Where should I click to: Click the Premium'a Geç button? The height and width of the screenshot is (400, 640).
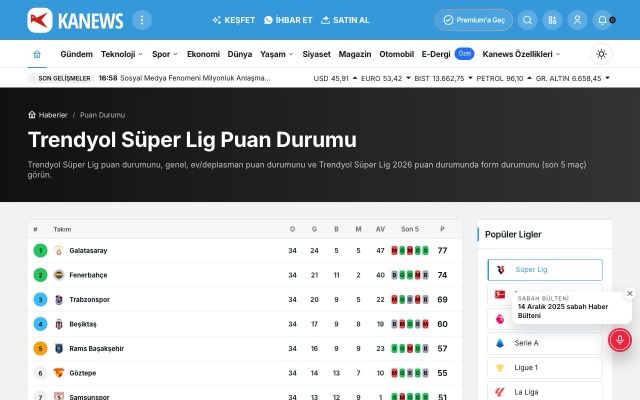coord(473,20)
